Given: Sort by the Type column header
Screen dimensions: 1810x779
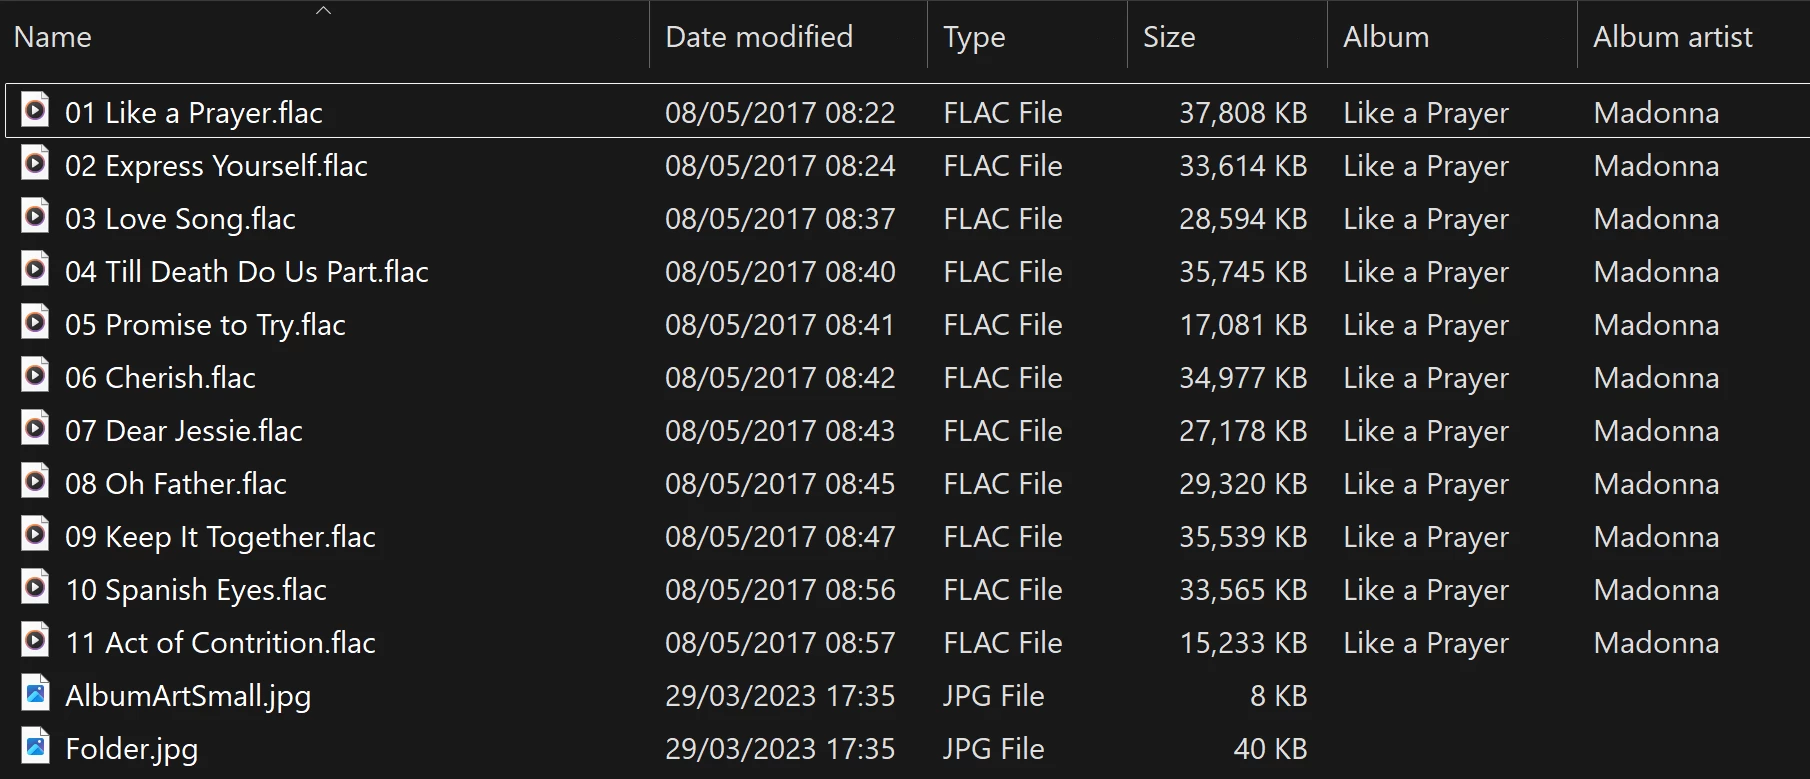Looking at the screenshot, I should click(973, 37).
